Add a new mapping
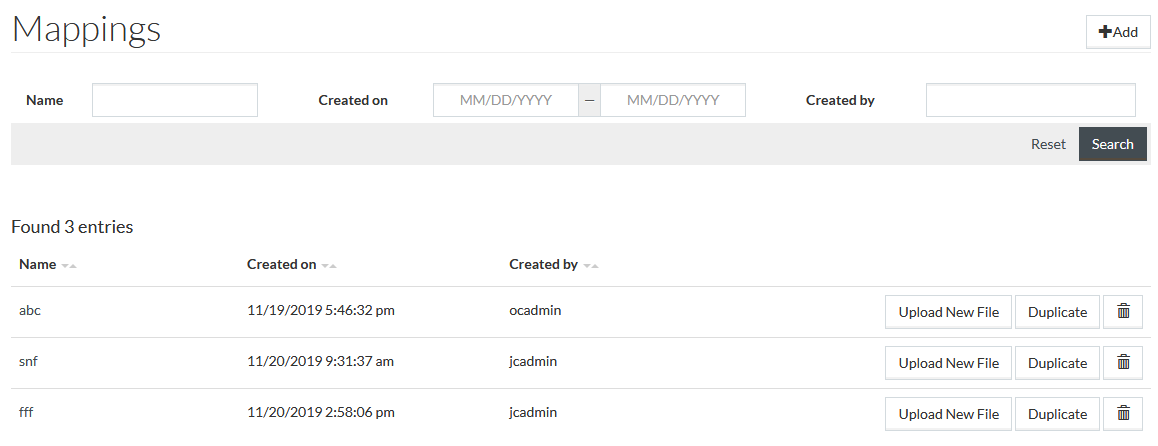1158x446 pixels. [x=1118, y=32]
